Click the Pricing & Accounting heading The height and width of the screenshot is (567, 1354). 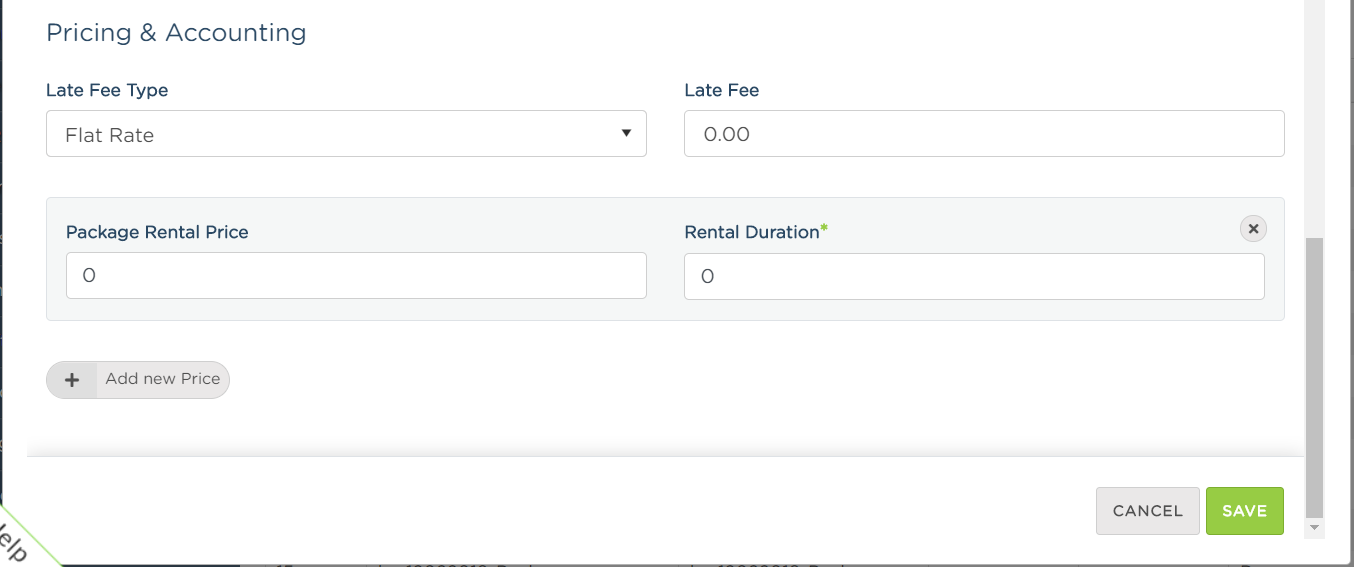pyautogui.click(x=176, y=32)
